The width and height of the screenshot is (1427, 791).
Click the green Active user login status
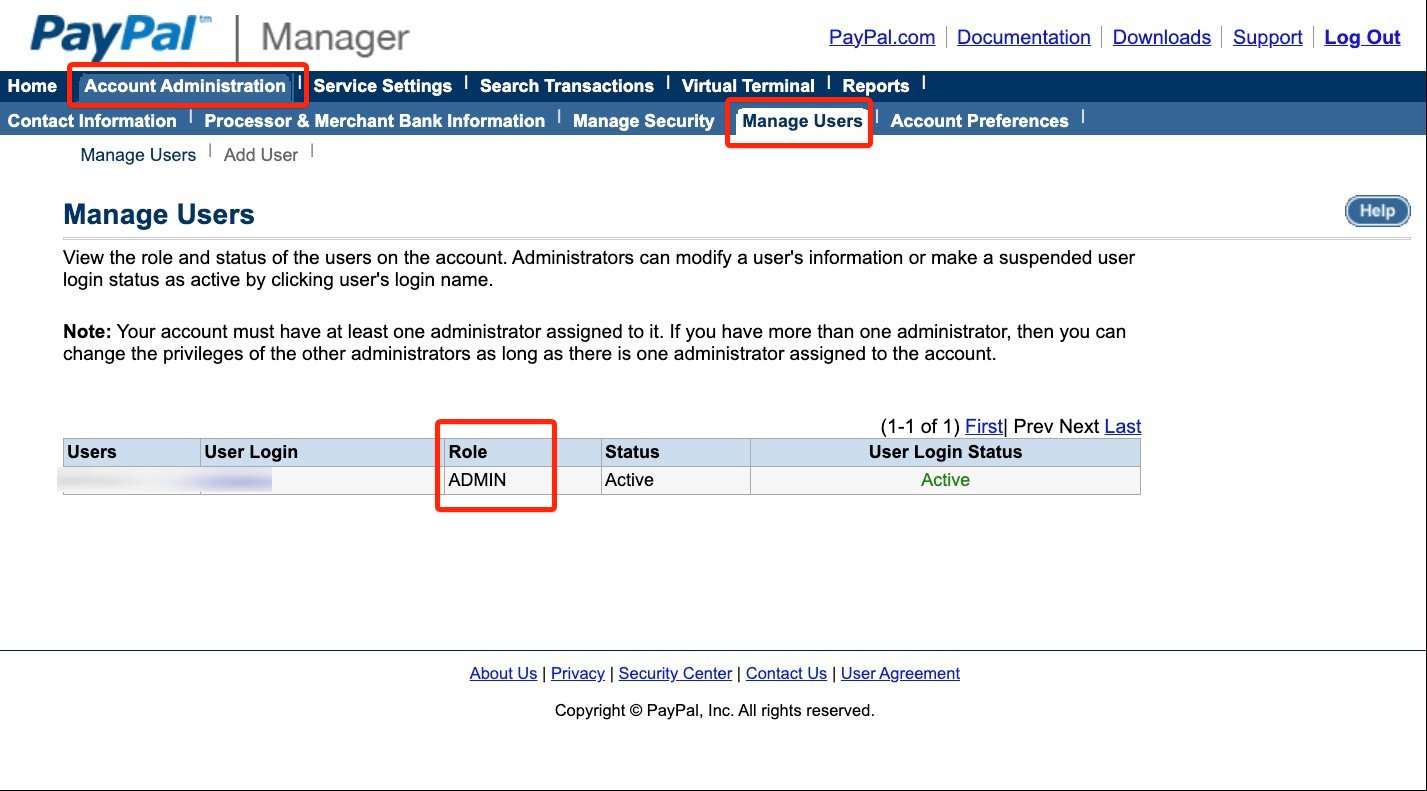pyautogui.click(x=945, y=480)
